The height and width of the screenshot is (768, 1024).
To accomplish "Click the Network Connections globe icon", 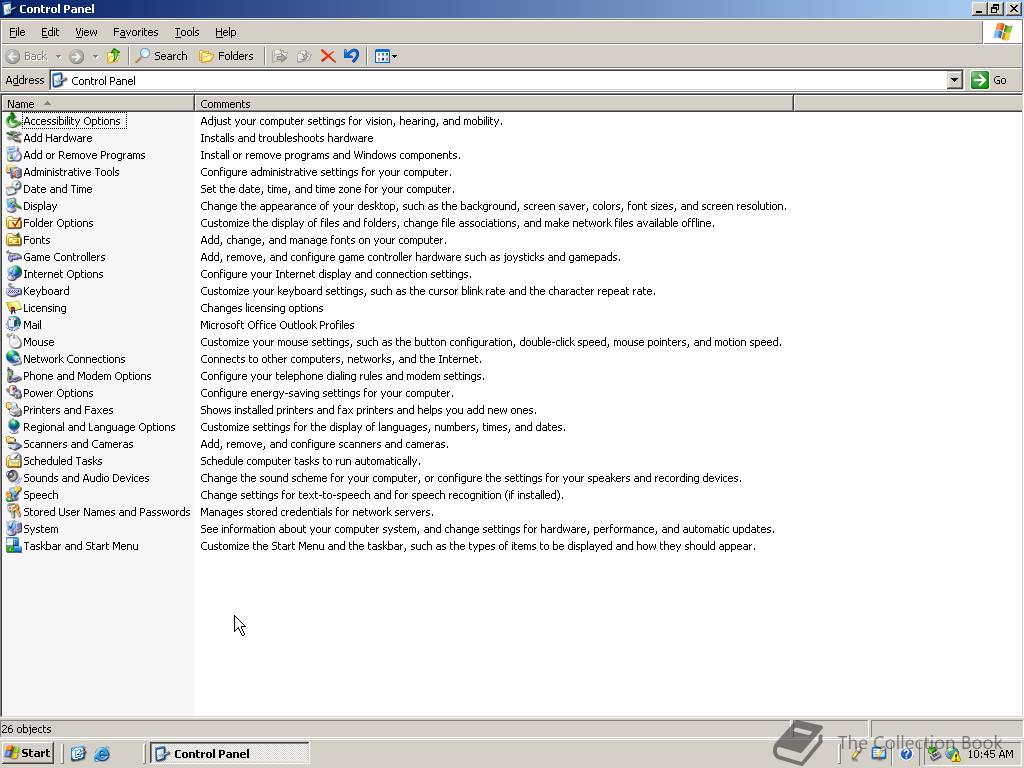I will click(13, 359).
